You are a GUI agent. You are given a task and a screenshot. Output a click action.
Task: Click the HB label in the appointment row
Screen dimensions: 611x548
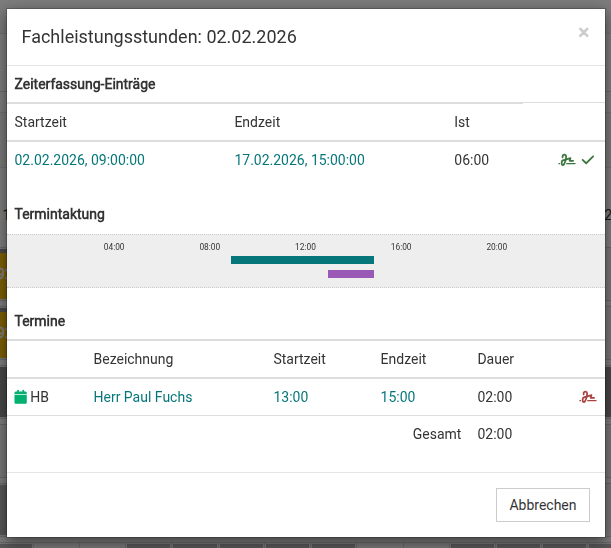(x=40, y=397)
